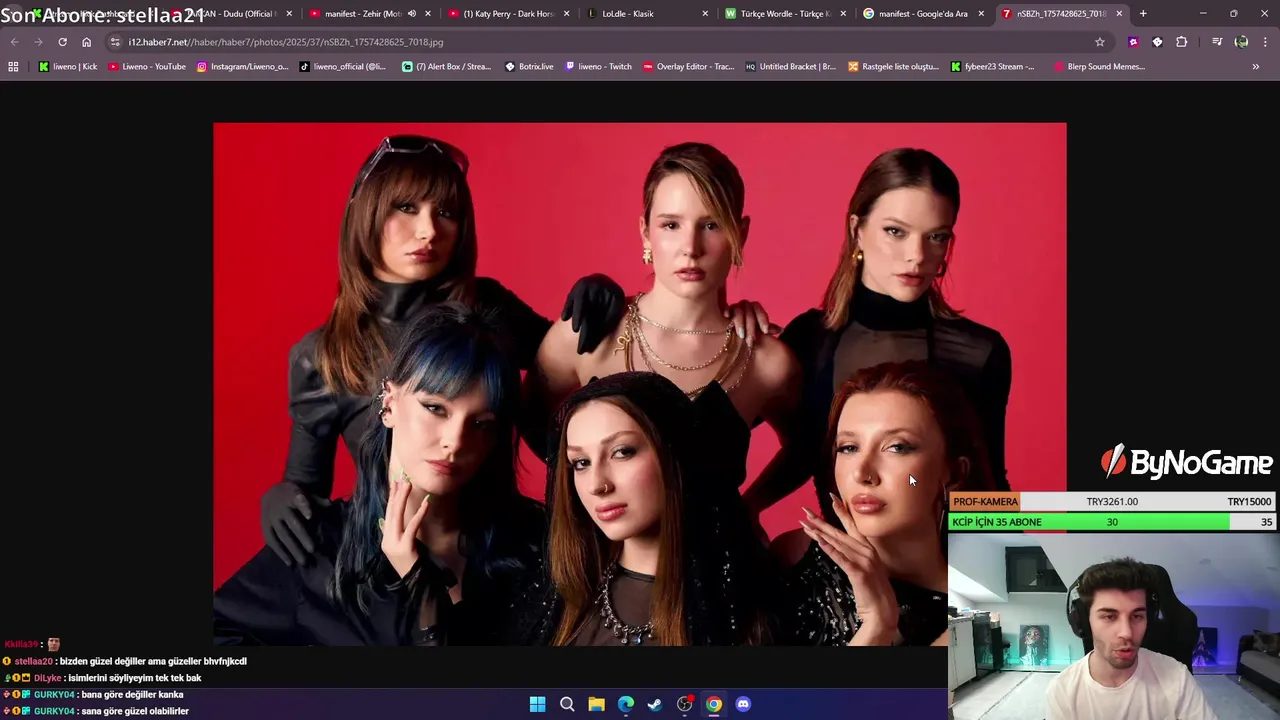1280x720 pixels.
Task: Click the pink star extension icon
Action: (1133, 42)
